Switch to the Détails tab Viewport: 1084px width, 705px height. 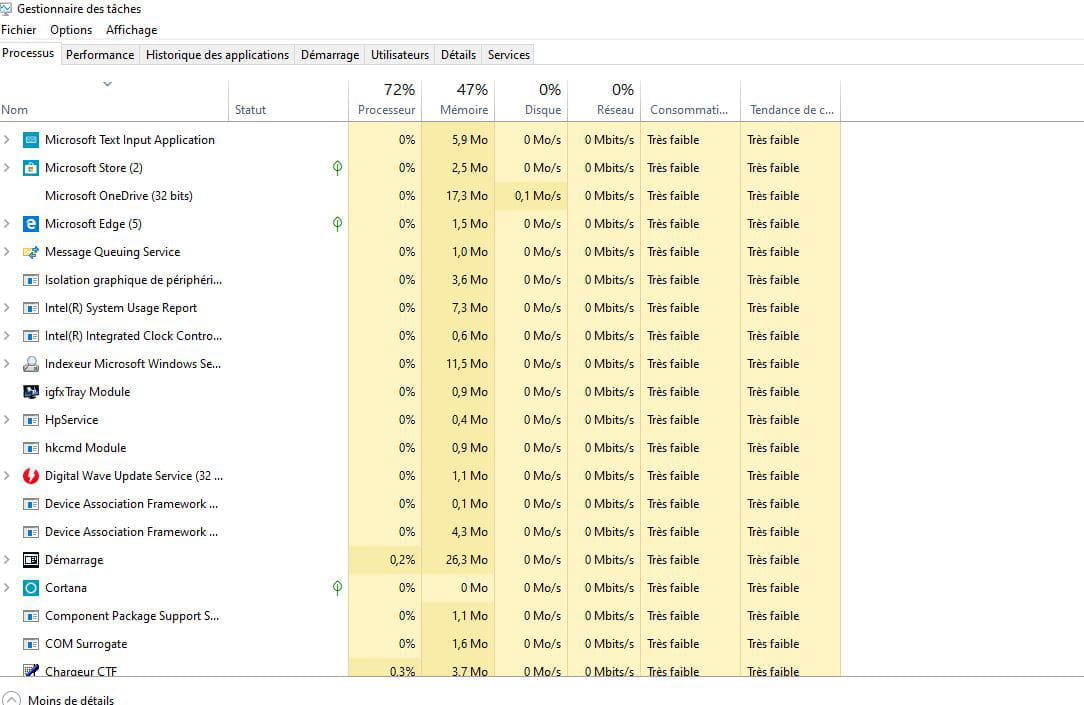[458, 55]
